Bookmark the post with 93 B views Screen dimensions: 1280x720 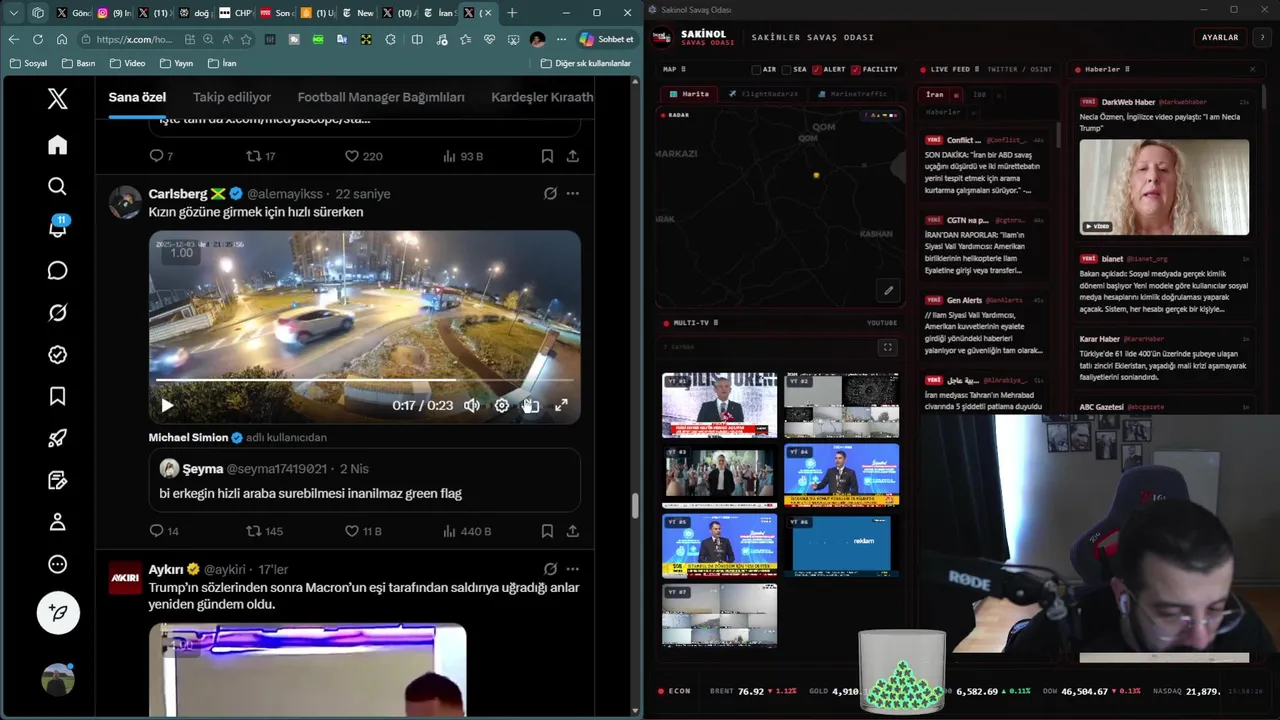pos(547,156)
